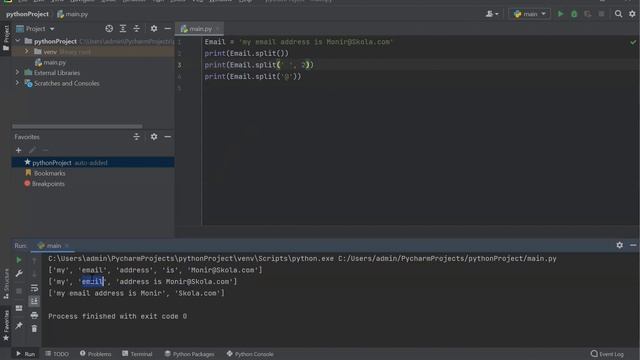
Task: Open the Run tool window button
Action: pyautogui.click(x=26, y=354)
